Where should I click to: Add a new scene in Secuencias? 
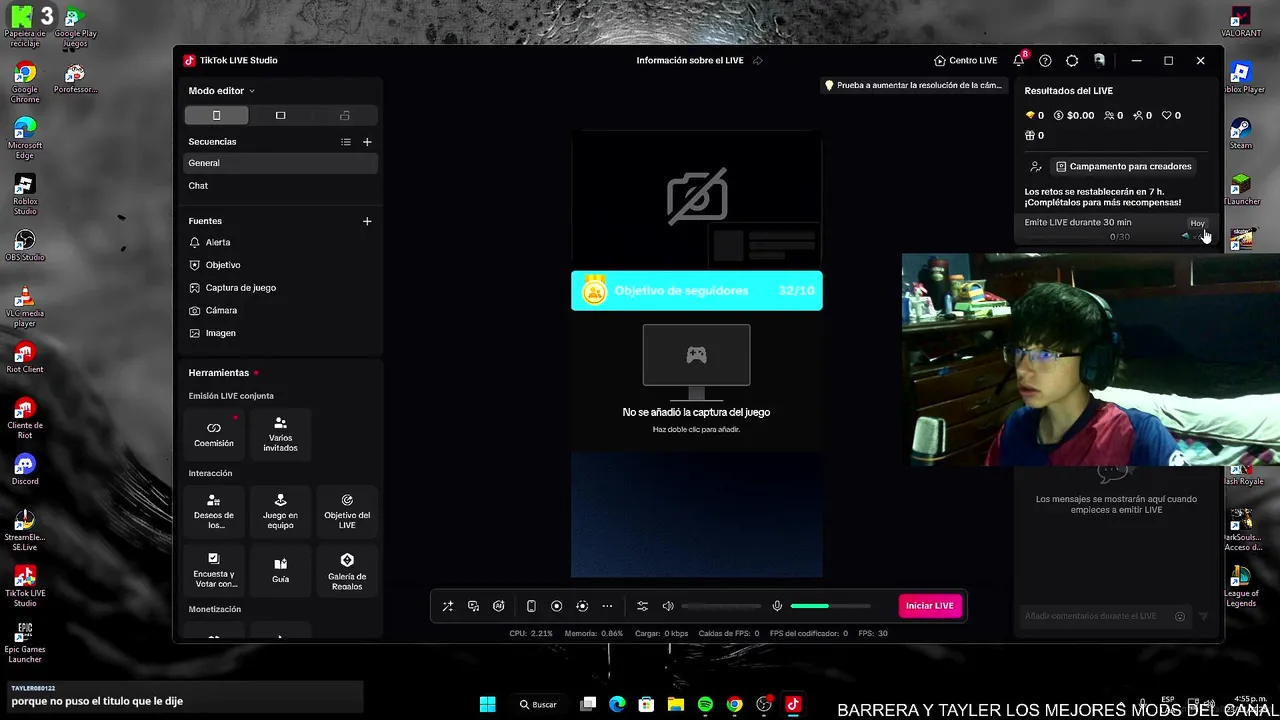367,142
